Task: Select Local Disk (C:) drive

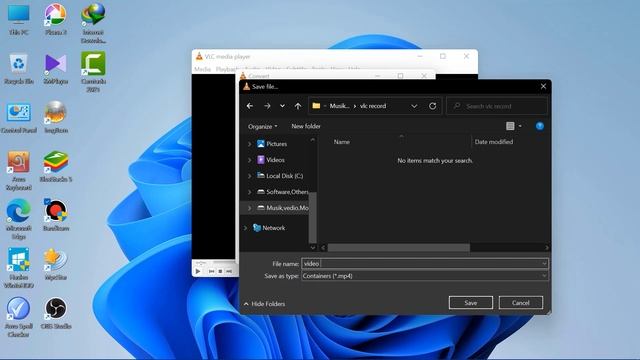Action: coord(280,176)
